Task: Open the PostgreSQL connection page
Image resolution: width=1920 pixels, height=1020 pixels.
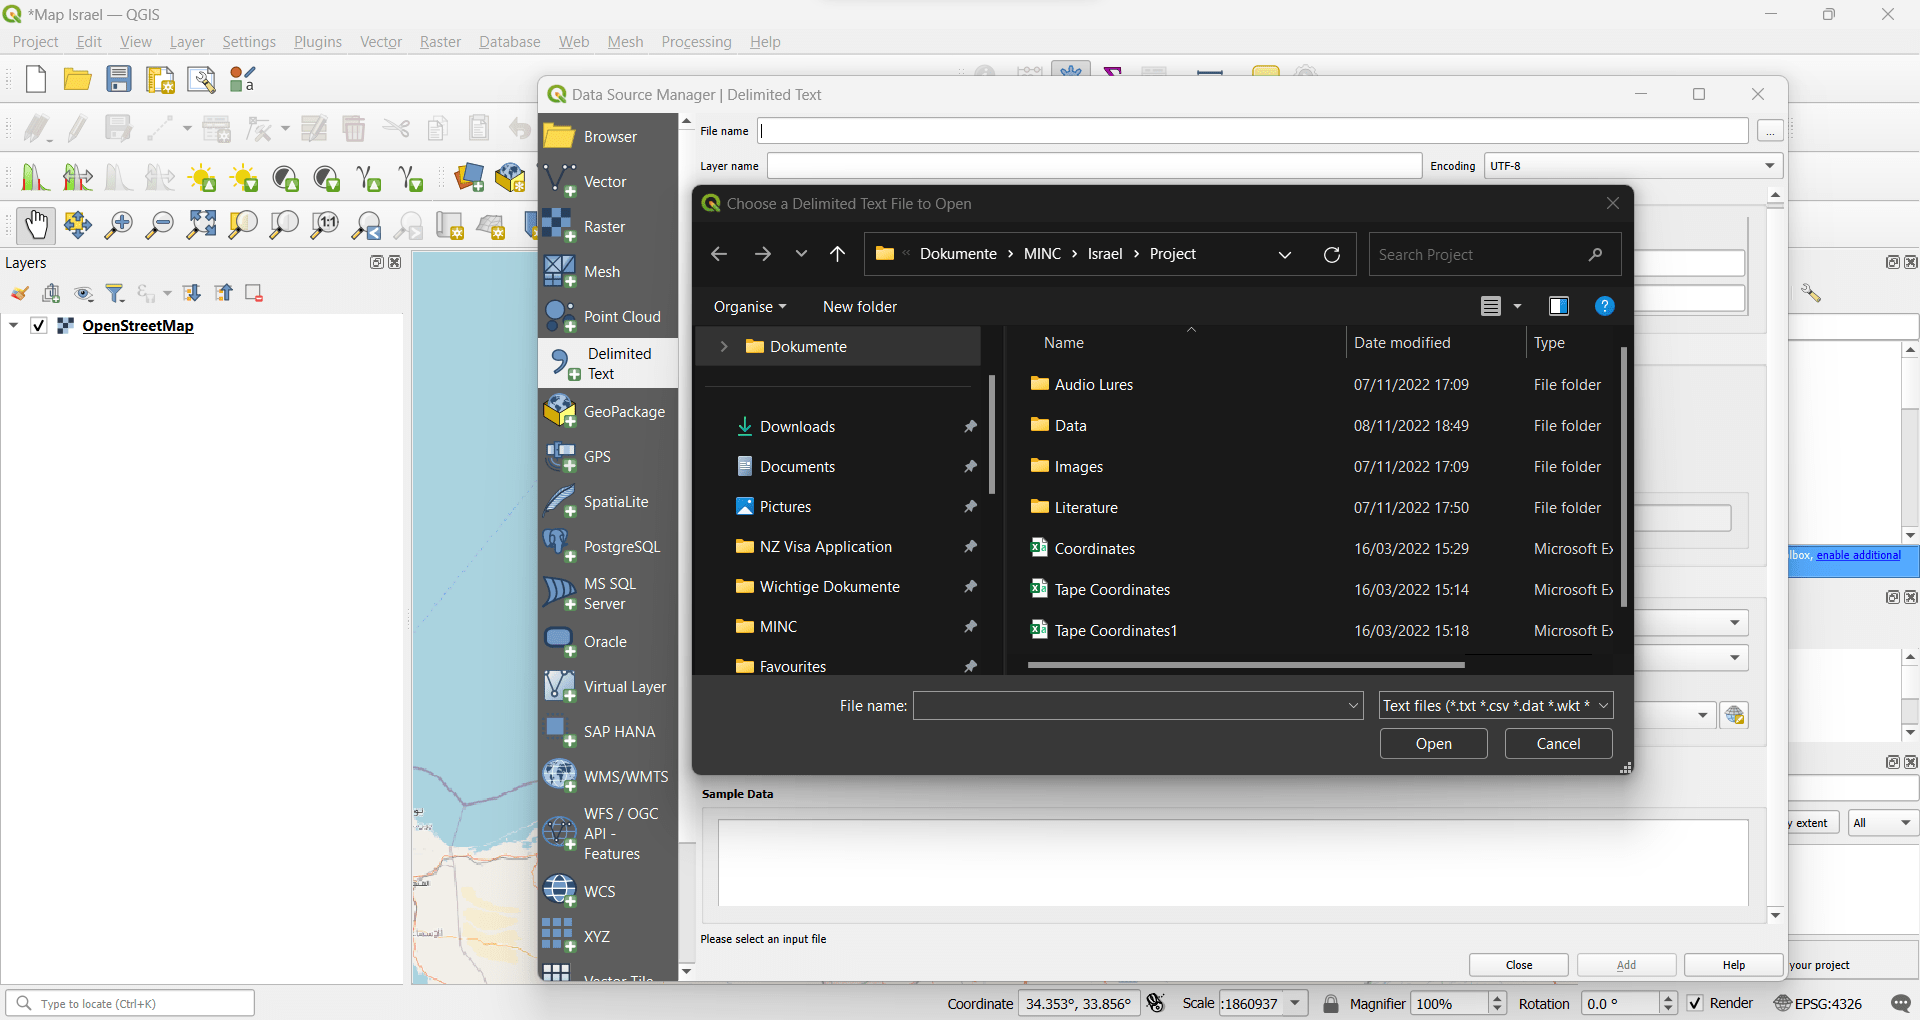Action: coord(607,546)
